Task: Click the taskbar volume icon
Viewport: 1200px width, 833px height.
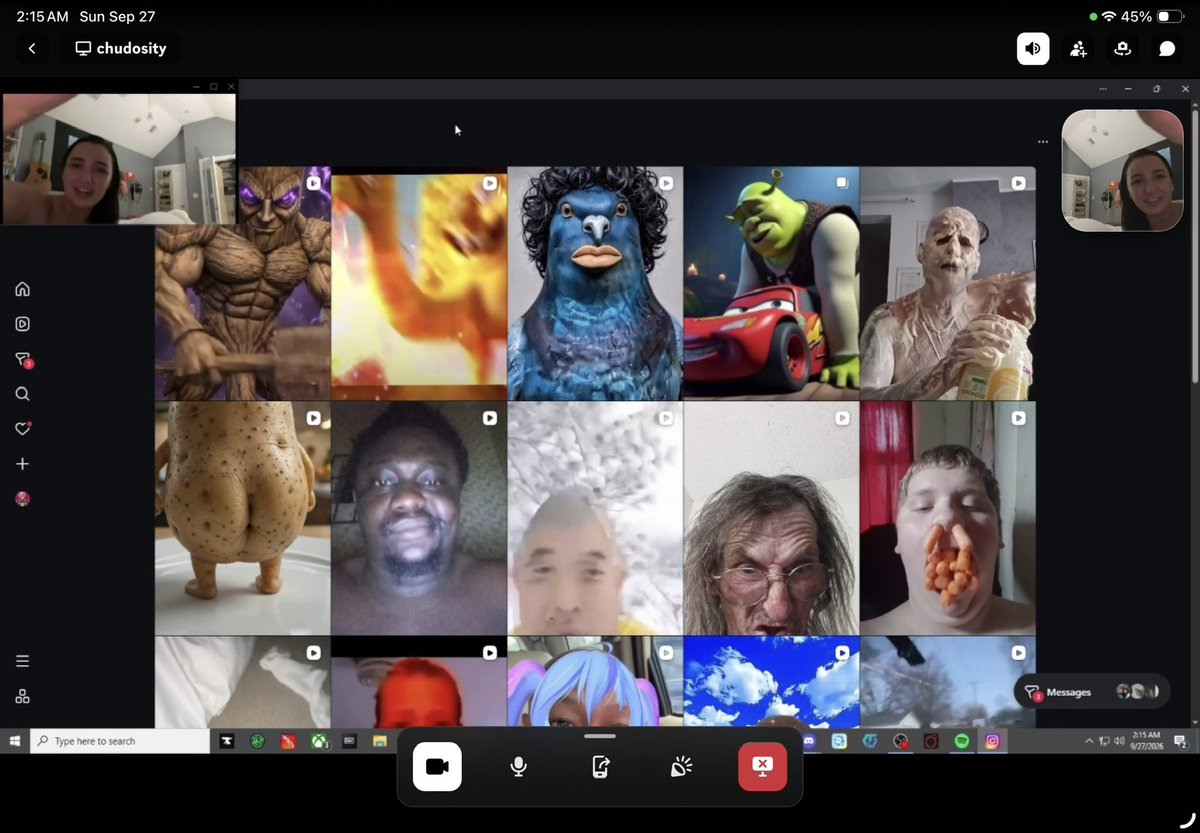Action: 1118,741
